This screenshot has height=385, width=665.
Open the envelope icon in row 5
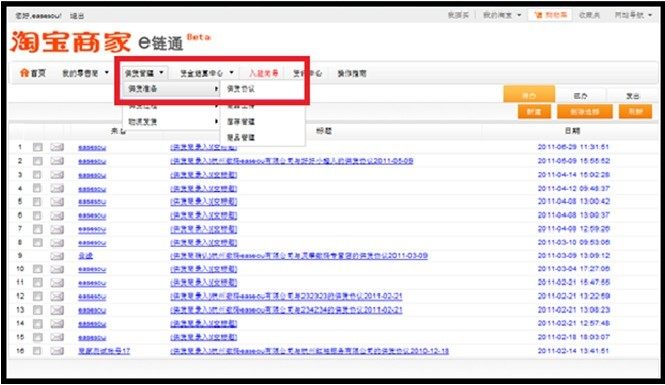tap(57, 202)
